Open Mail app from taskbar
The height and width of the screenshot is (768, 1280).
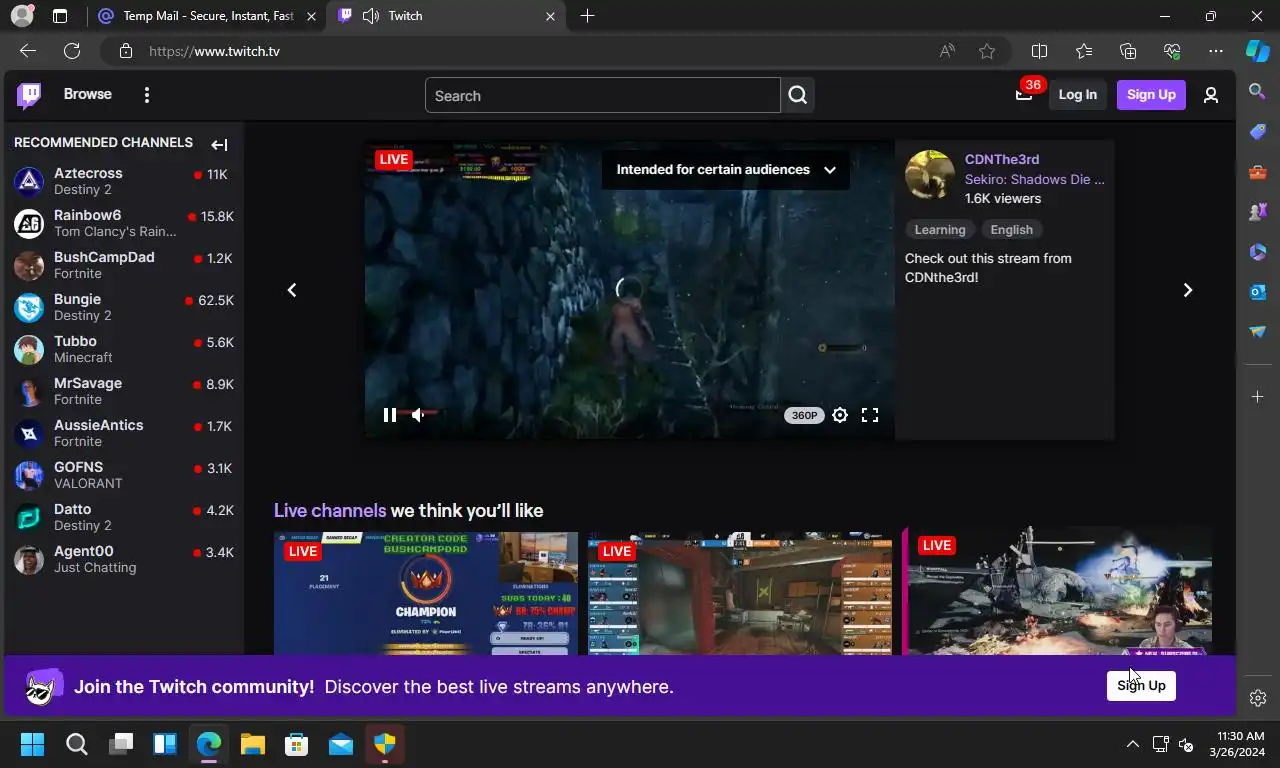(341, 744)
